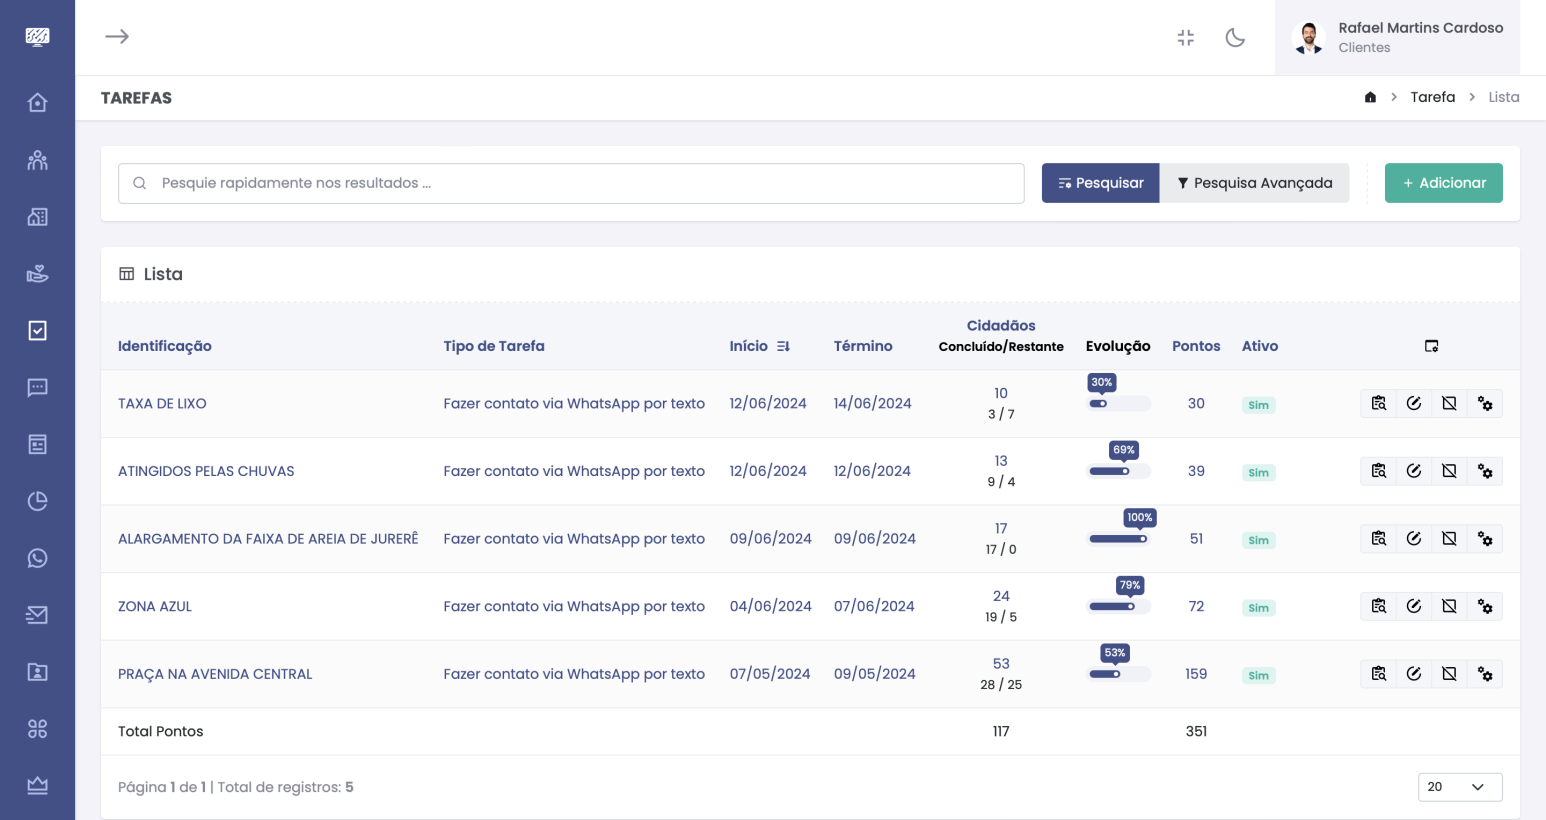Screen dimensions: 1546x820
Task: Open the page size dropdown showing 20
Action: tap(1460, 787)
